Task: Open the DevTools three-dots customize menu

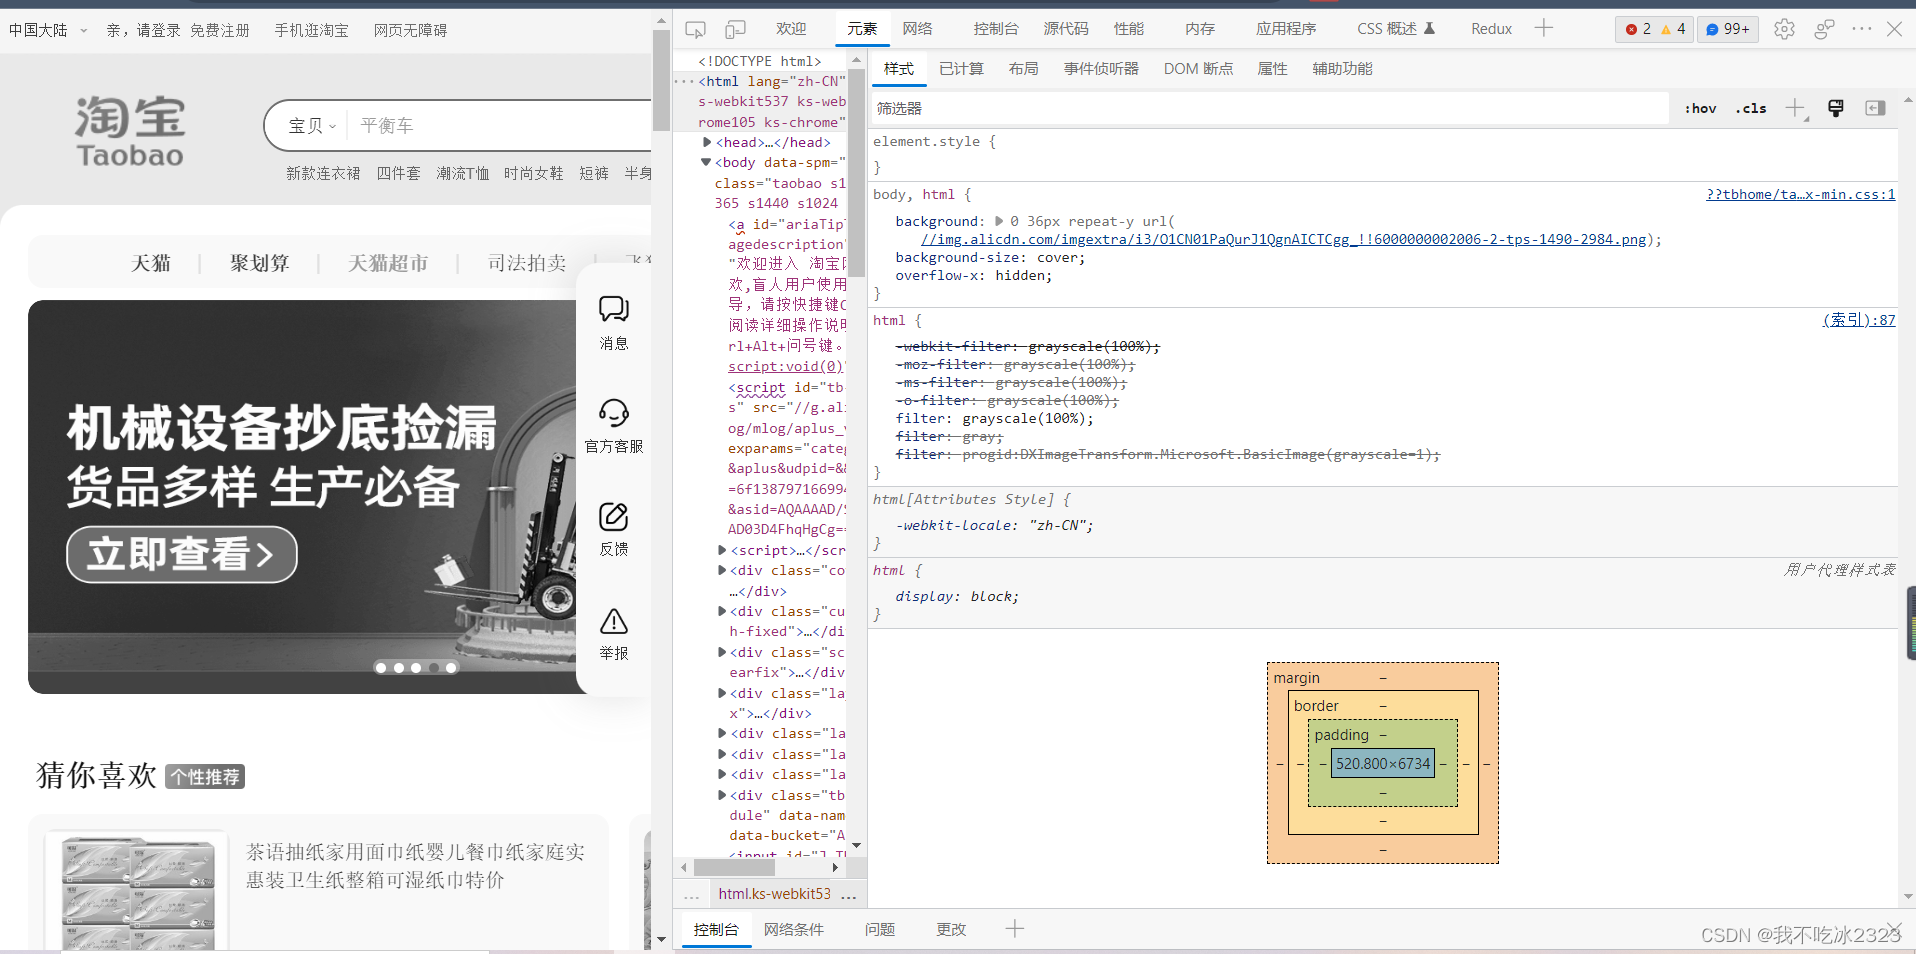Action: (1861, 29)
